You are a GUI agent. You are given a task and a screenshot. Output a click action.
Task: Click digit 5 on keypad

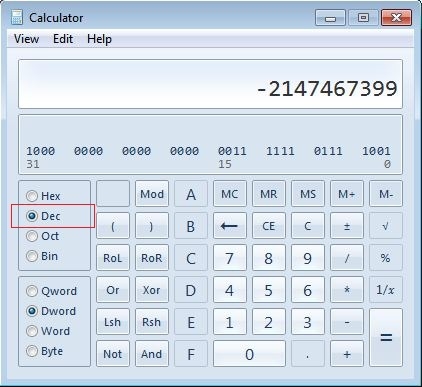point(269,290)
